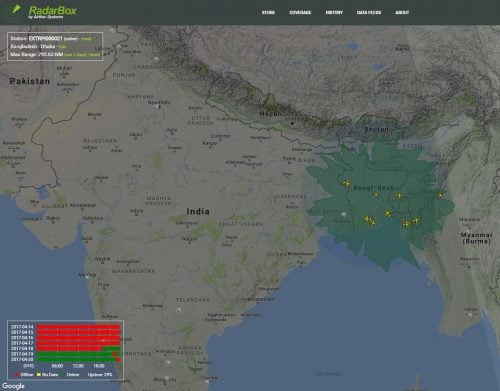Screen dimensions: 500x391
Task: Click the green links after Max Range value
Action: point(82,54)
